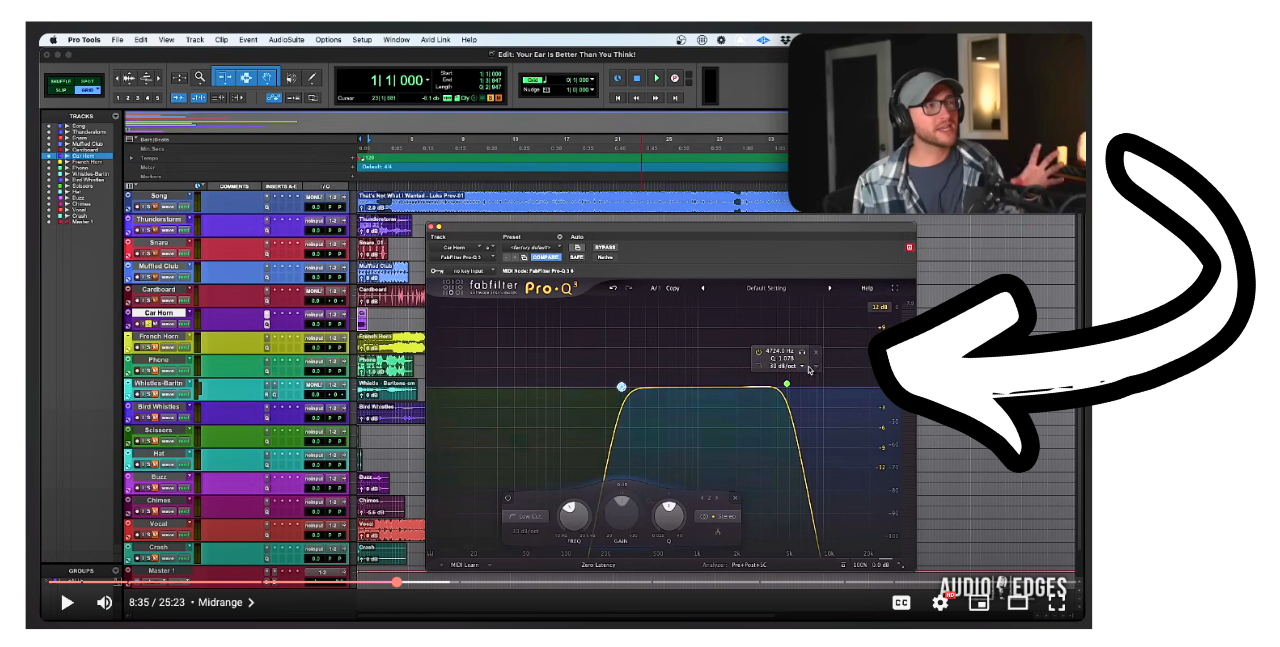Screen dimensions: 1280x647
Task: Open the Window menu
Action: (x=396, y=40)
